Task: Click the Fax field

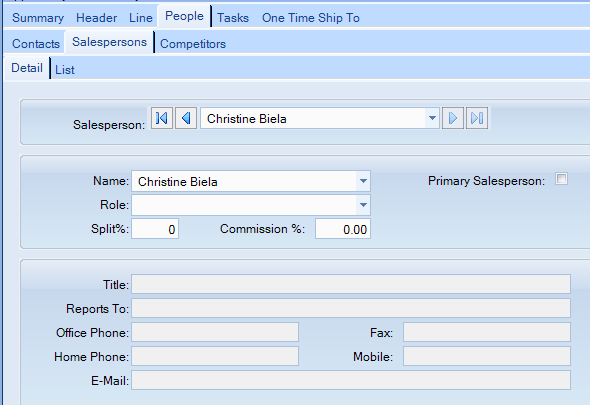Action: [x=487, y=332]
